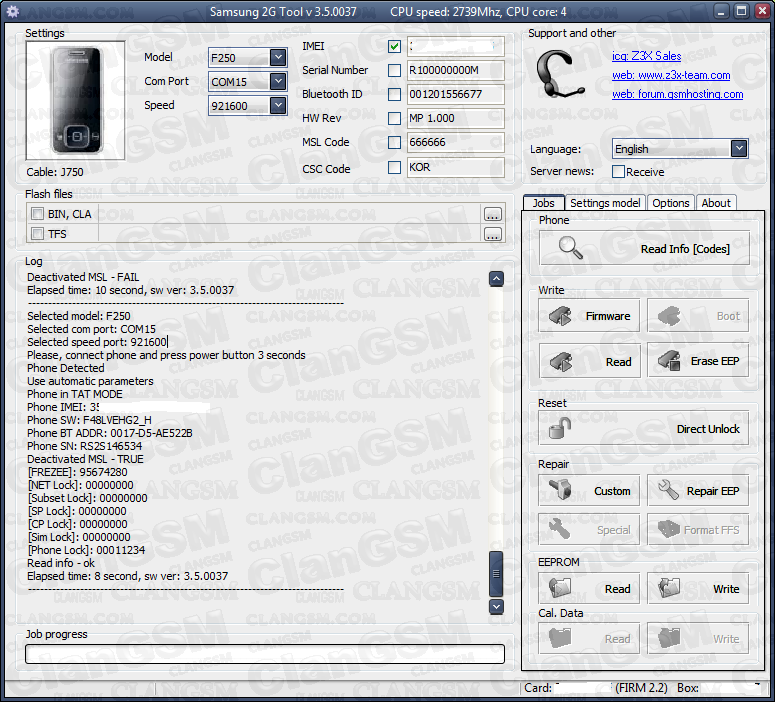Switch to the Options tab
The height and width of the screenshot is (702, 775).
[x=670, y=203]
